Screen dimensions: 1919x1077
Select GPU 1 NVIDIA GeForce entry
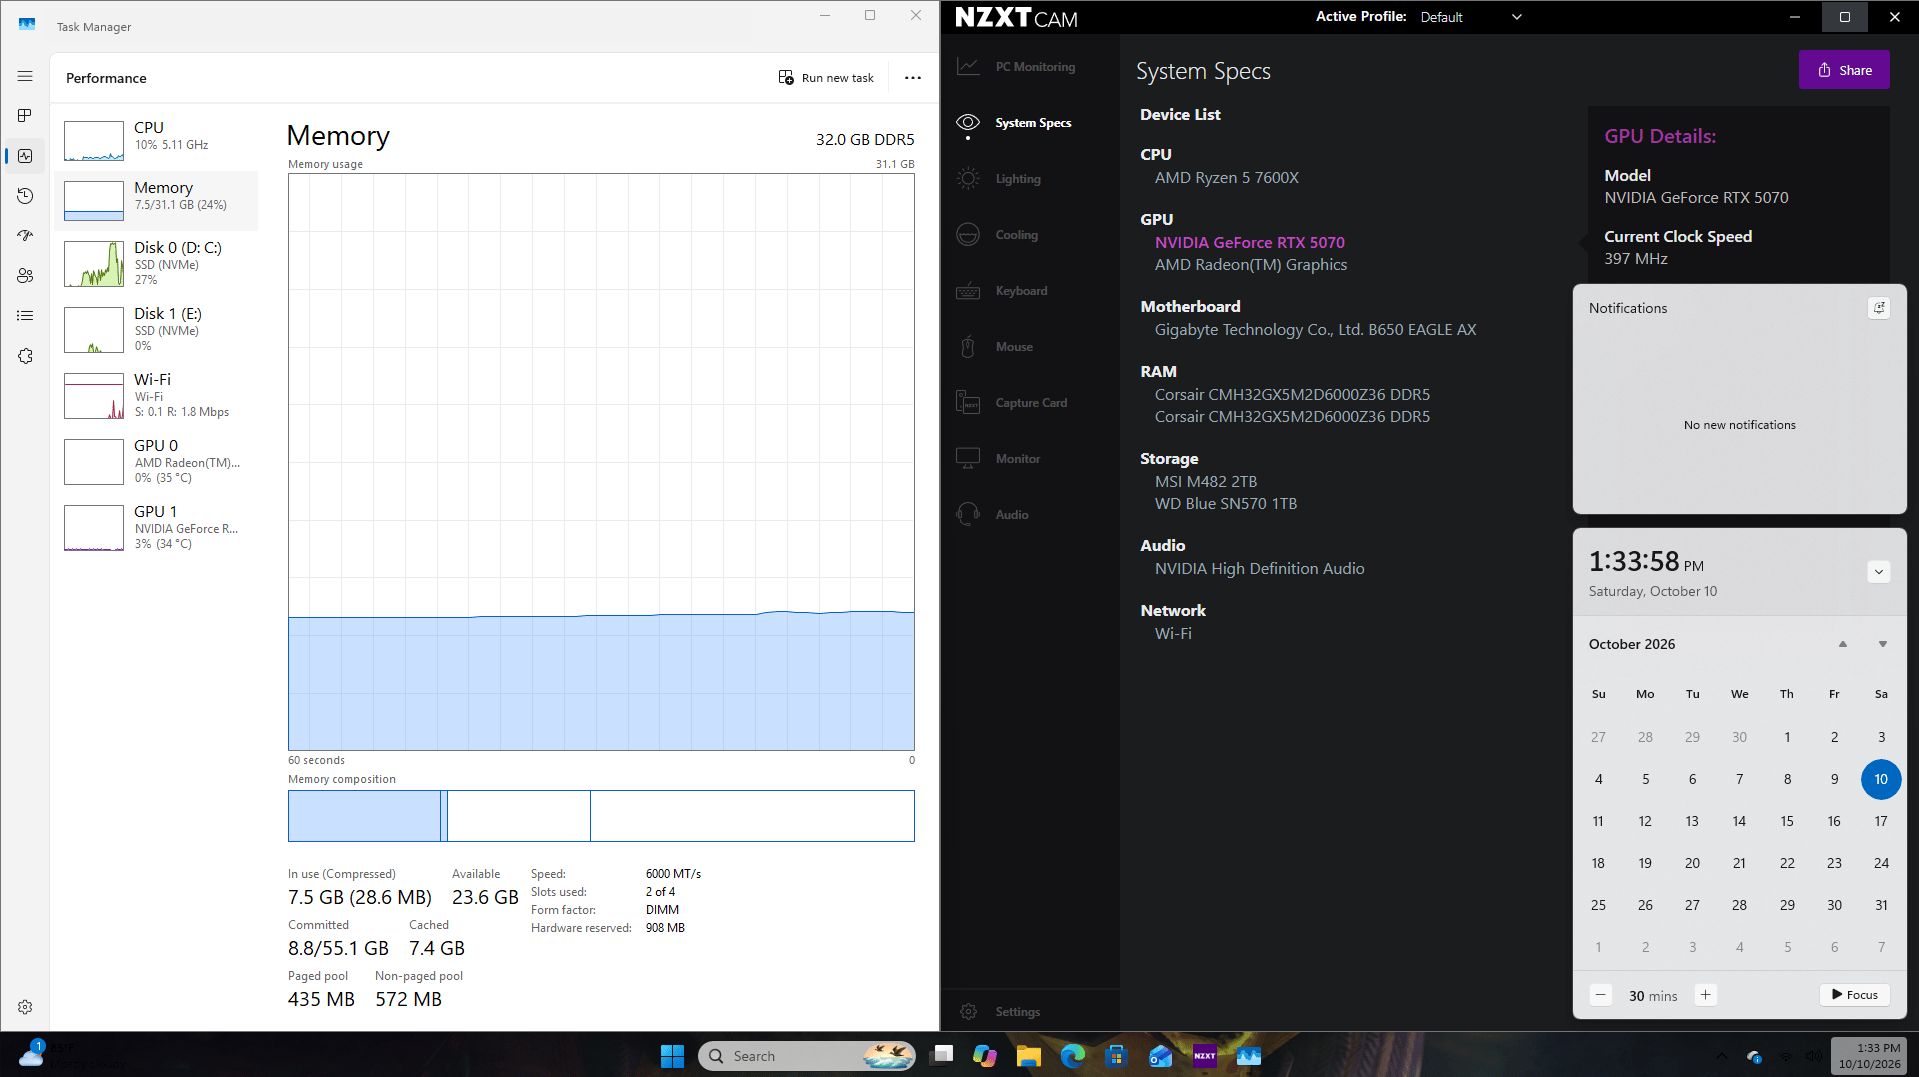156,528
